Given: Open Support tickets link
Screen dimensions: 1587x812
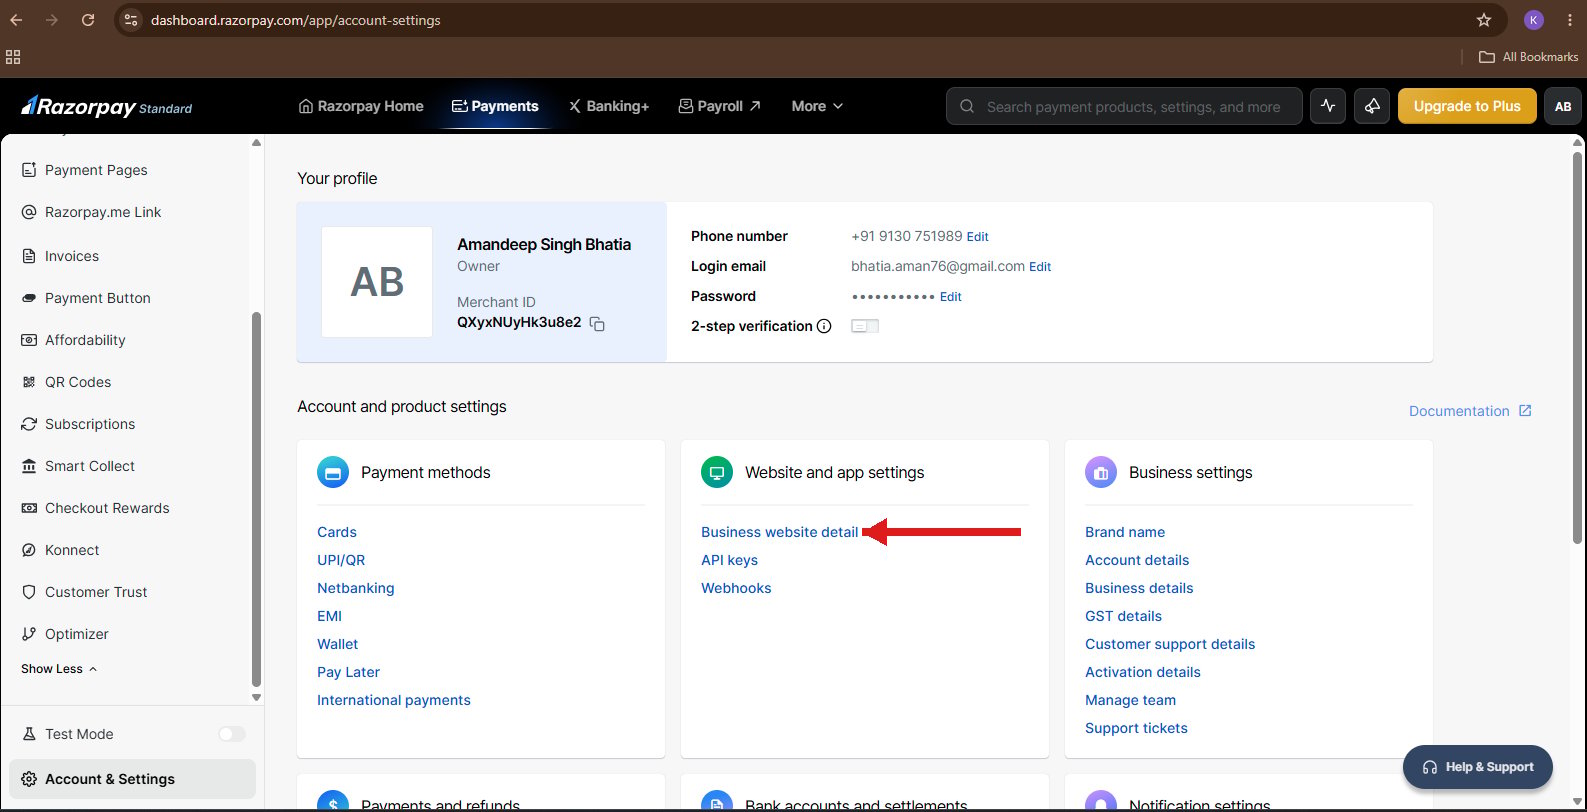Looking at the screenshot, I should tap(1136, 728).
